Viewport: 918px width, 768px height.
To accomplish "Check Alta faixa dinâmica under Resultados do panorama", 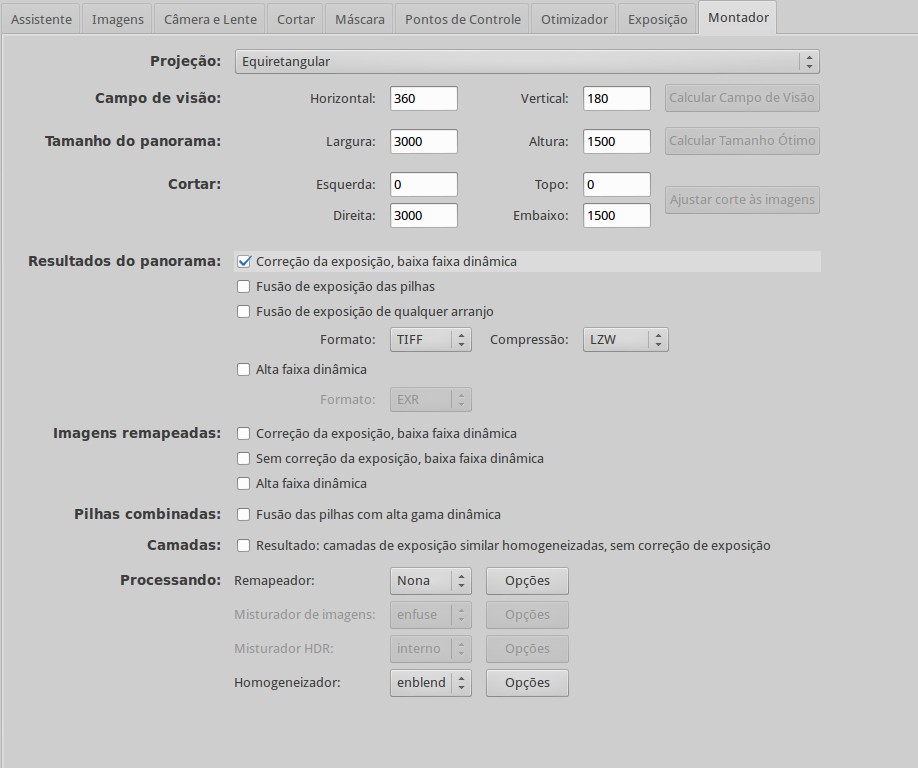I will pyautogui.click(x=243, y=370).
